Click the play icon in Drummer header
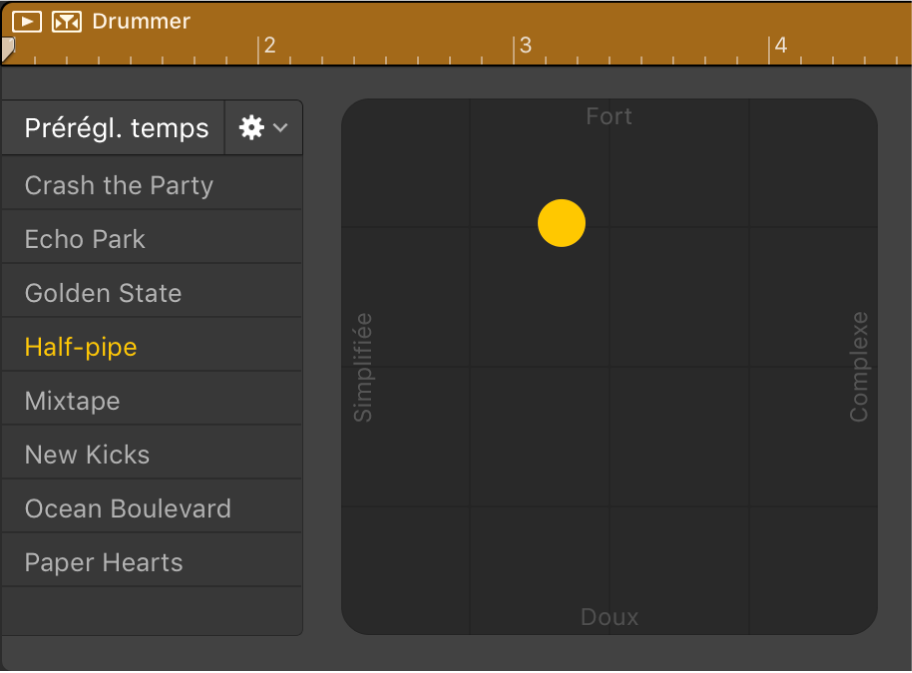The height and width of the screenshot is (673, 912). pyautogui.click(x=27, y=21)
